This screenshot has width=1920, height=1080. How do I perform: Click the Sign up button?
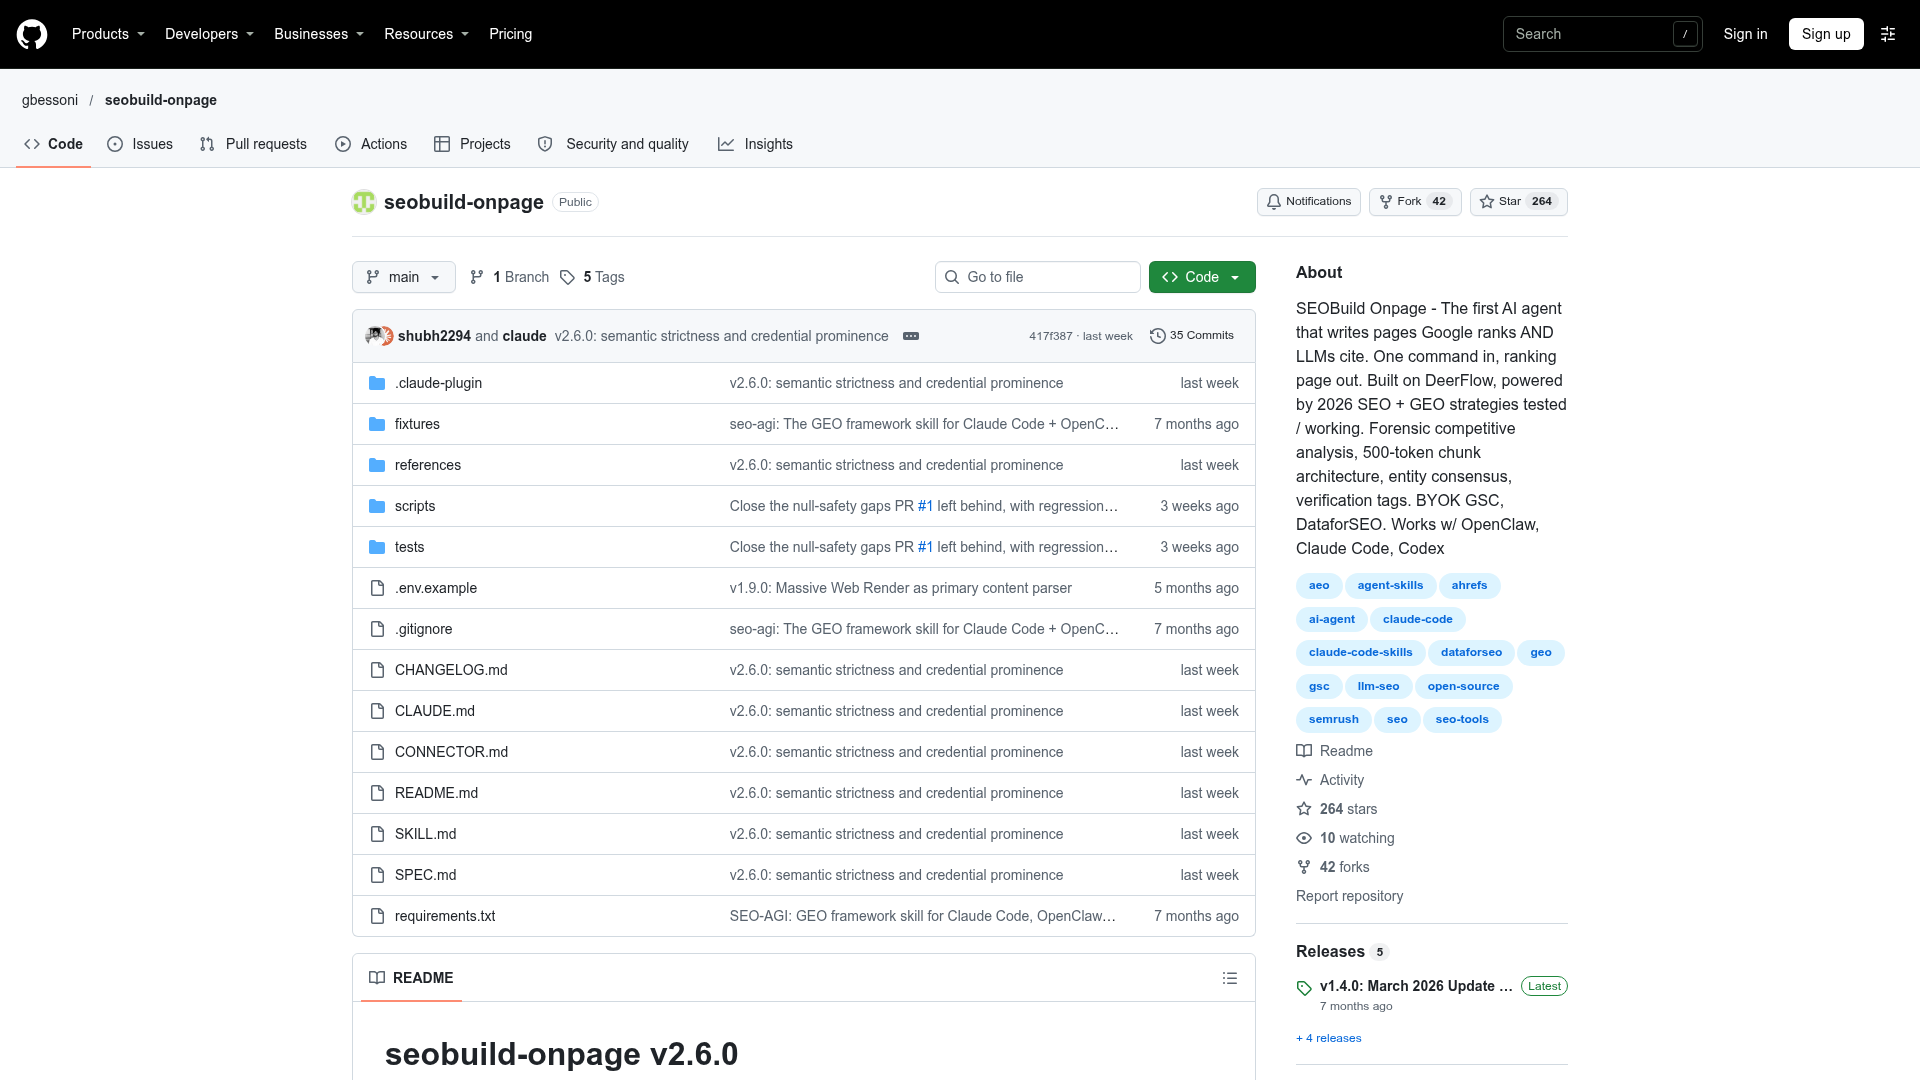pyautogui.click(x=1826, y=34)
